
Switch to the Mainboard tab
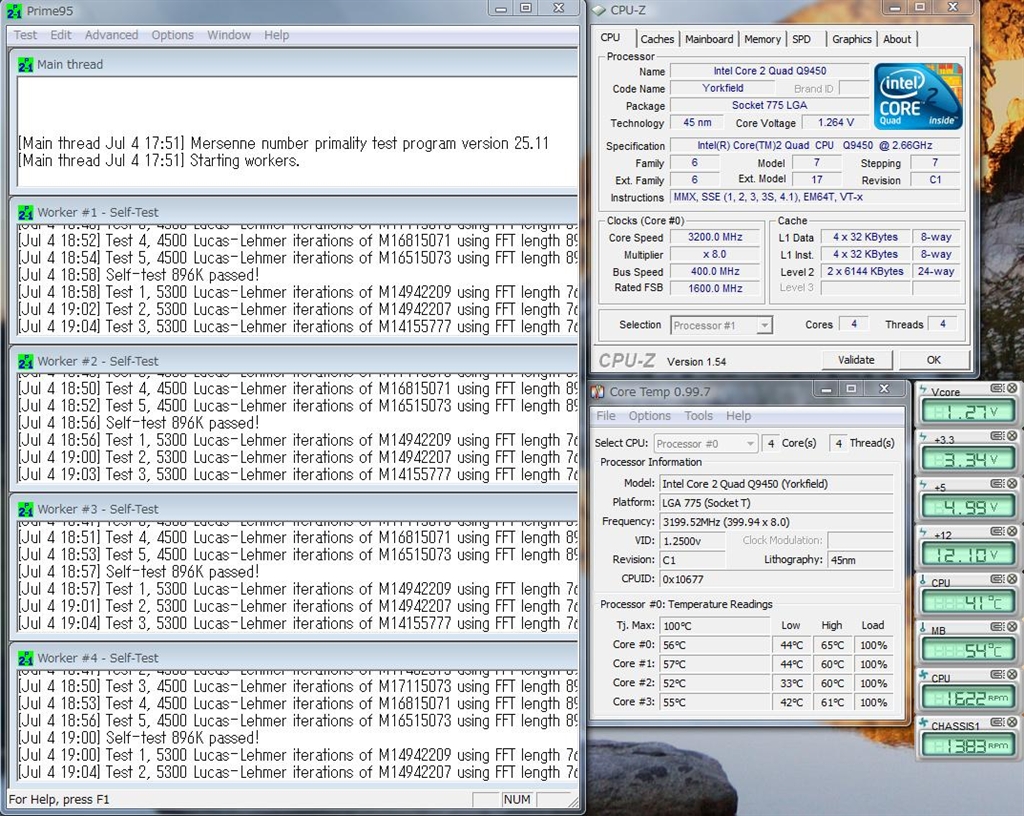pos(709,39)
